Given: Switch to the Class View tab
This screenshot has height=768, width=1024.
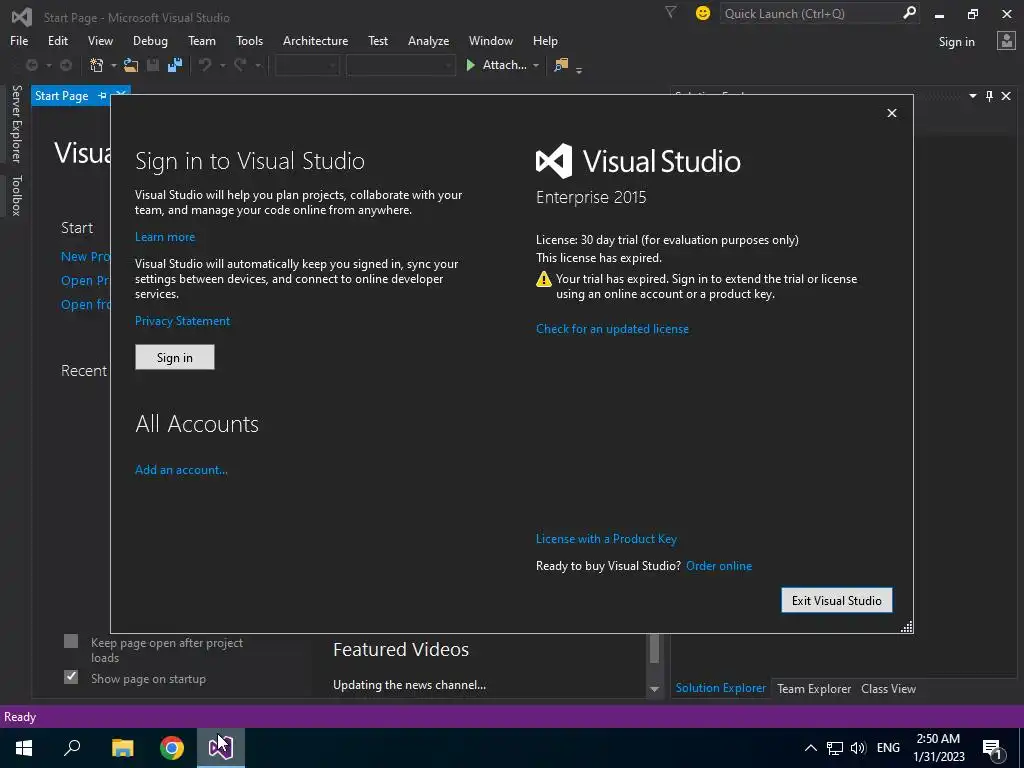Looking at the screenshot, I should (888, 688).
